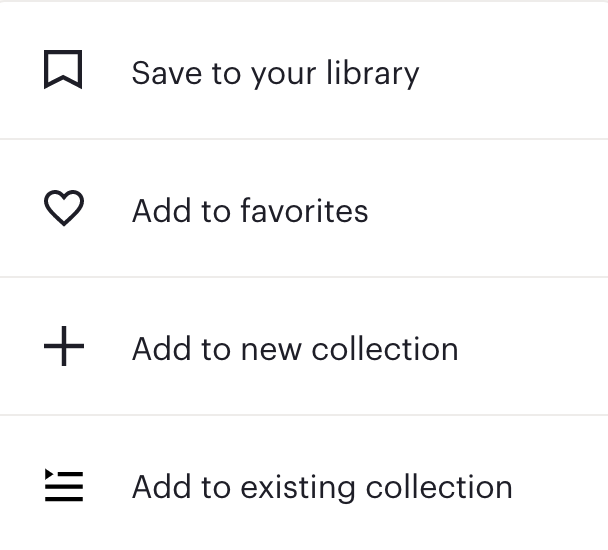Tap the plus sign for new collection
608x550 pixels.
point(64,346)
